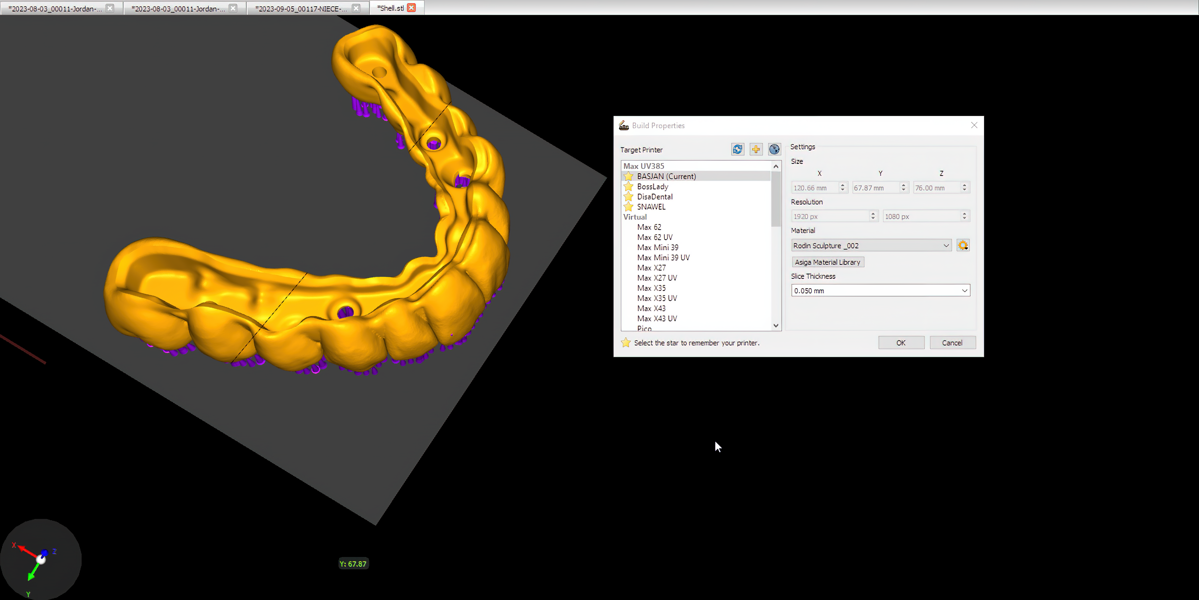Close the Shell.stl tab with red X
The width and height of the screenshot is (1199, 600).
pyautogui.click(x=411, y=8)
